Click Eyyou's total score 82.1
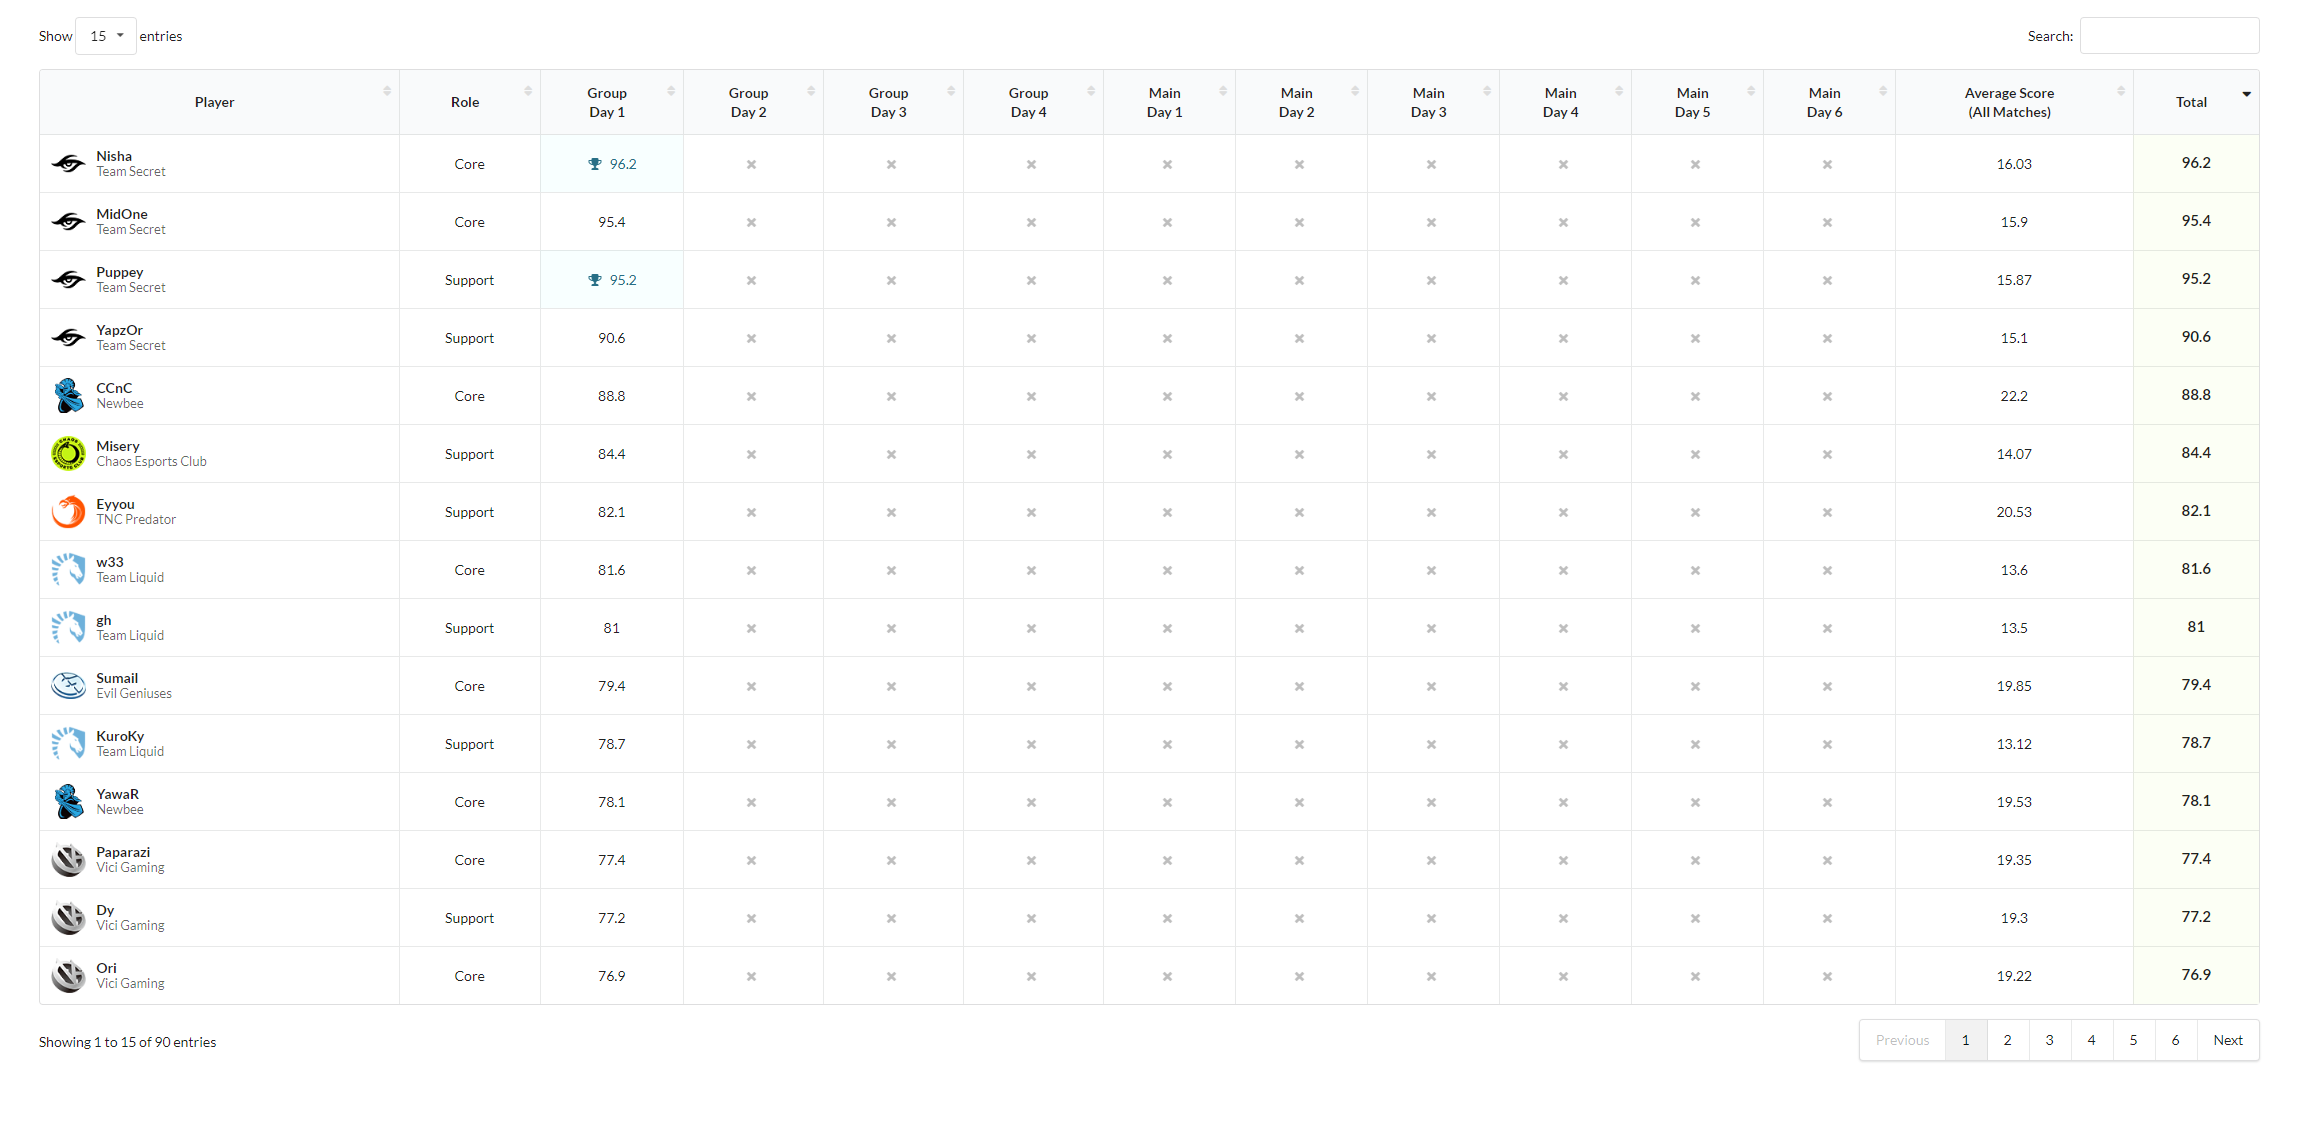 pos(2196,511)
